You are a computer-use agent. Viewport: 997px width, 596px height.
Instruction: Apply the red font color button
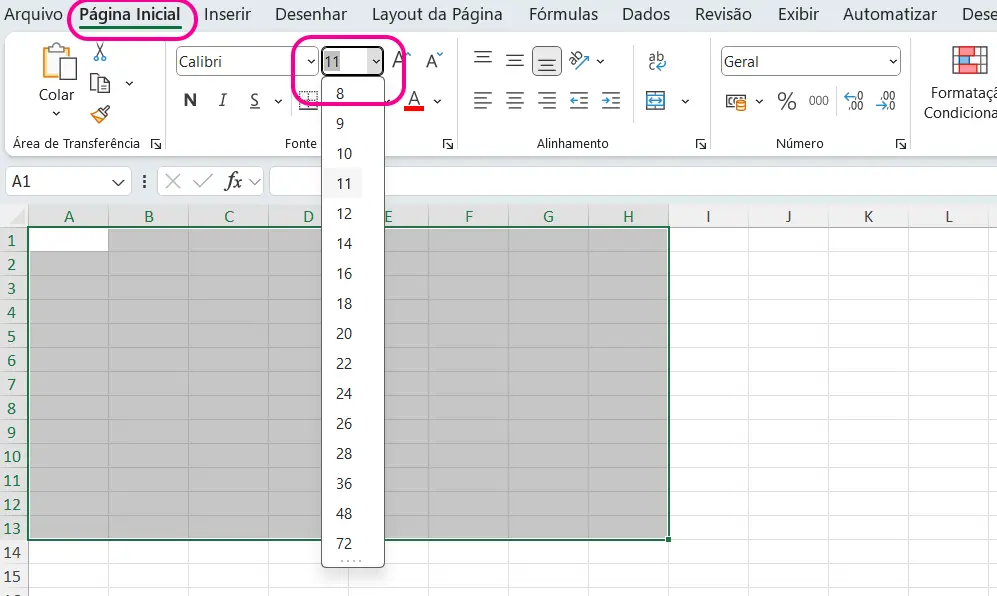click(x=414, y=100)
